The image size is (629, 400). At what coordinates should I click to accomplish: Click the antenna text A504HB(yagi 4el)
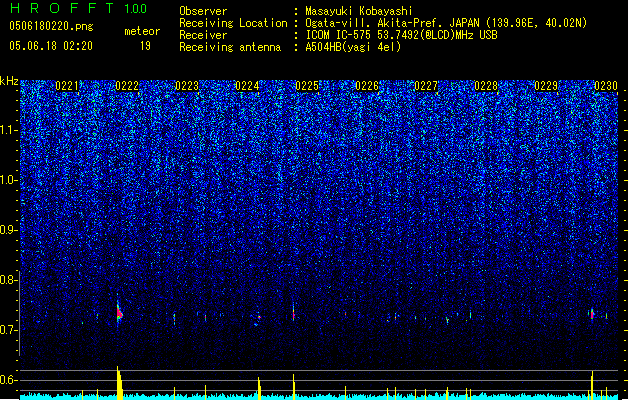pos(353,47)
